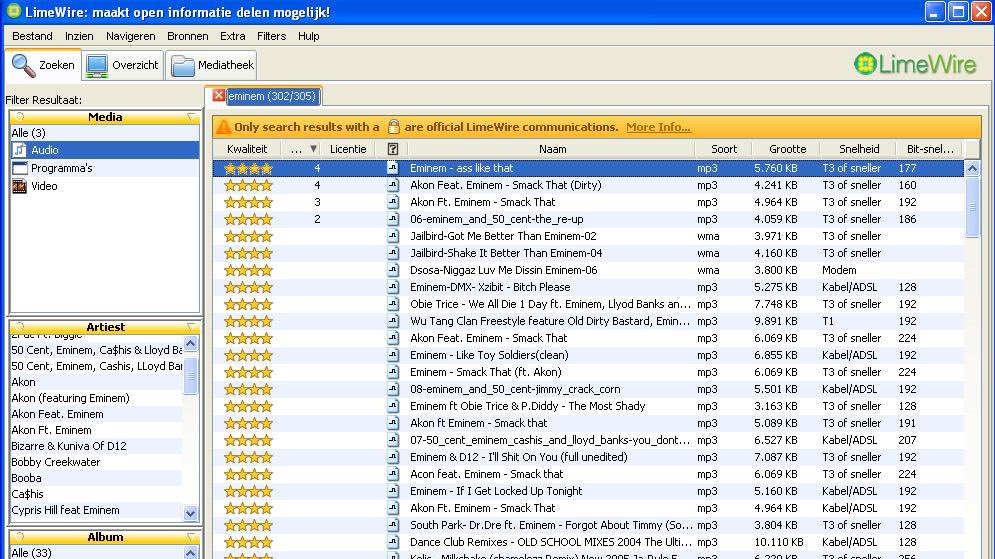Viewport: 995px width, 559px height.
Task: Select artist Cypris Hill feat Eminem
Action: tap(96, 510)
